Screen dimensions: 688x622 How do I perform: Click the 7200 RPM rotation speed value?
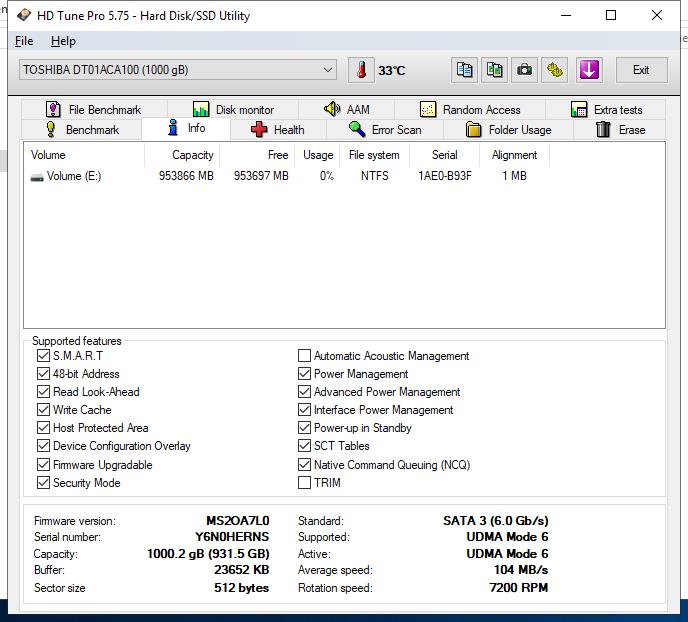519,588
